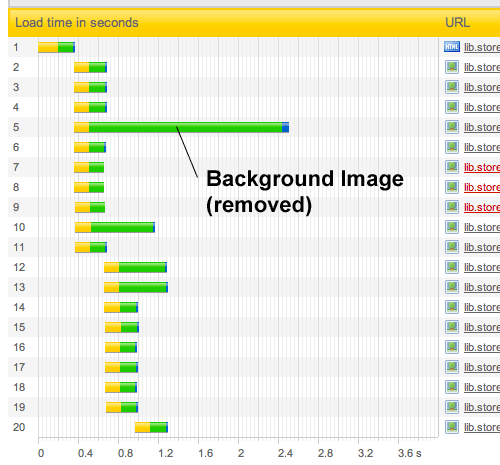Click the image file icon in row 5
Image resolution: width=500 pixels, height=465 pixels.
click(452, 127)
